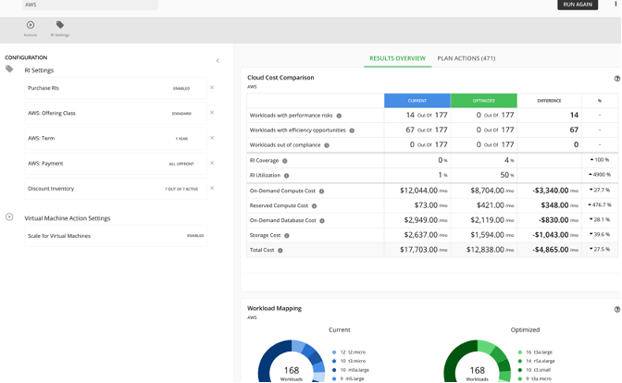Remove the AWS: Offering Class setting

212,113
